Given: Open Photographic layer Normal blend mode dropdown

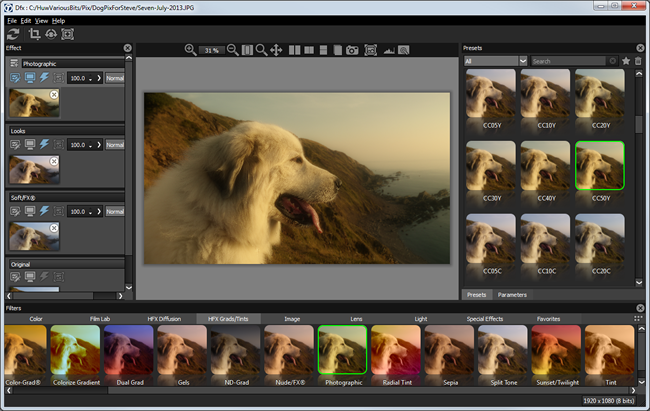Looking at the screenshot, I should pos(115,78).
